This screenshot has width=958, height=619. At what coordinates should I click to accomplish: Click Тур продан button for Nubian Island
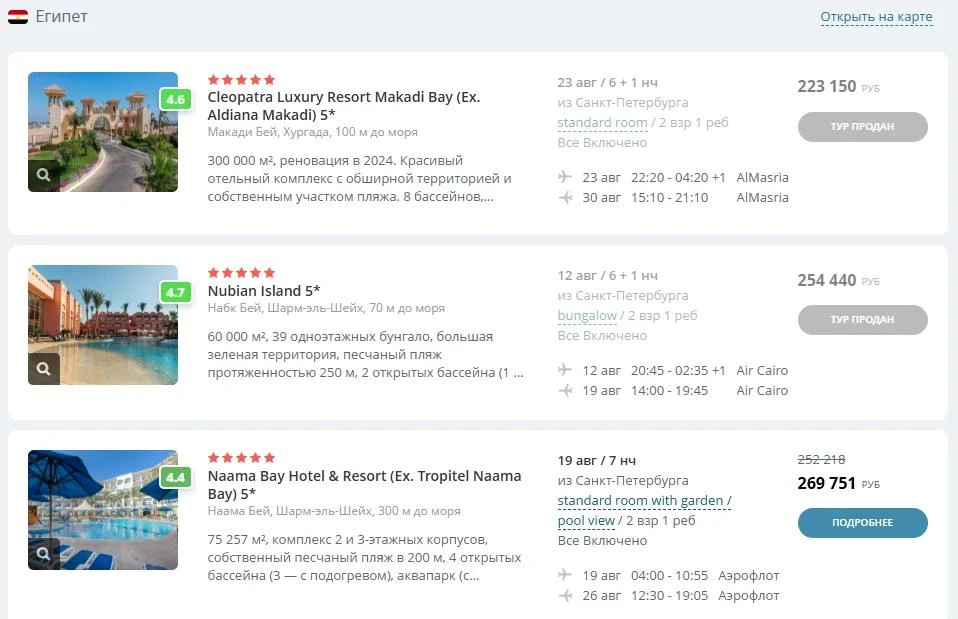click(863, 320)
